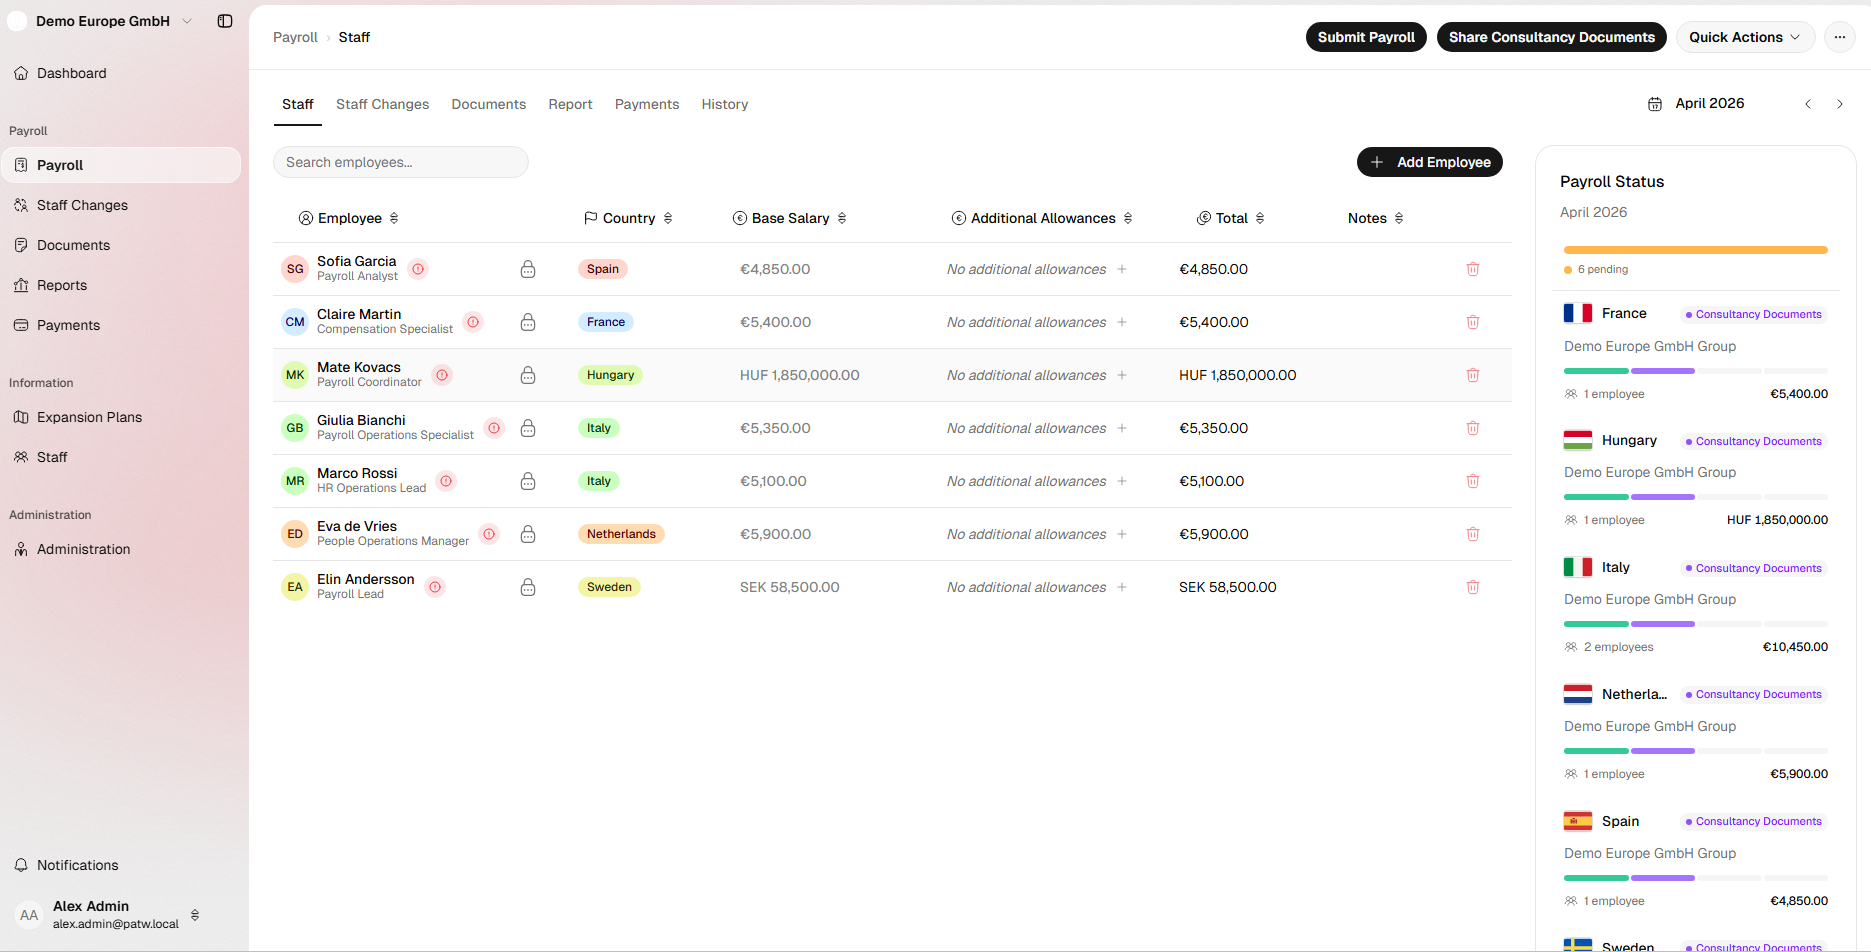Toggle the lock for Elin Andersson
1871x952 pixels.
point(528,587)
